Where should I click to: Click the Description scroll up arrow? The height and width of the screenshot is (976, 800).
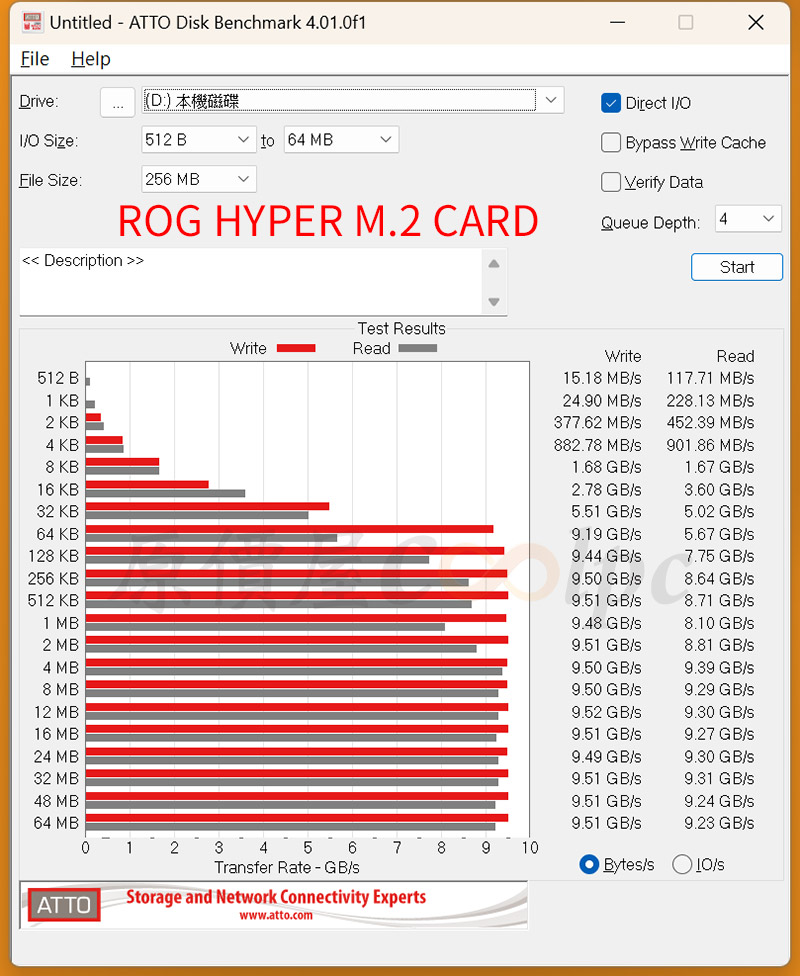click(x=494, y=264)
